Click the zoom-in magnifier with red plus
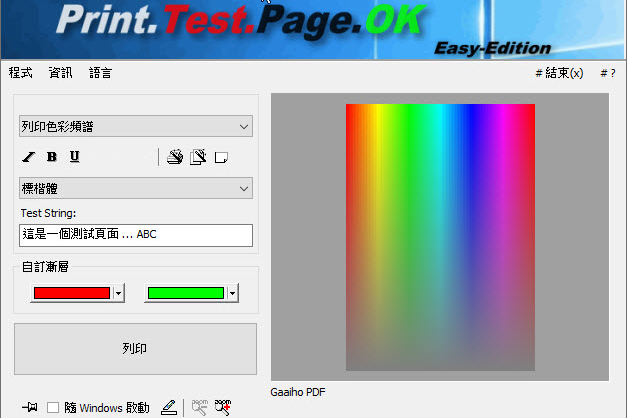 pyautogui.click(x=223, y=408)
